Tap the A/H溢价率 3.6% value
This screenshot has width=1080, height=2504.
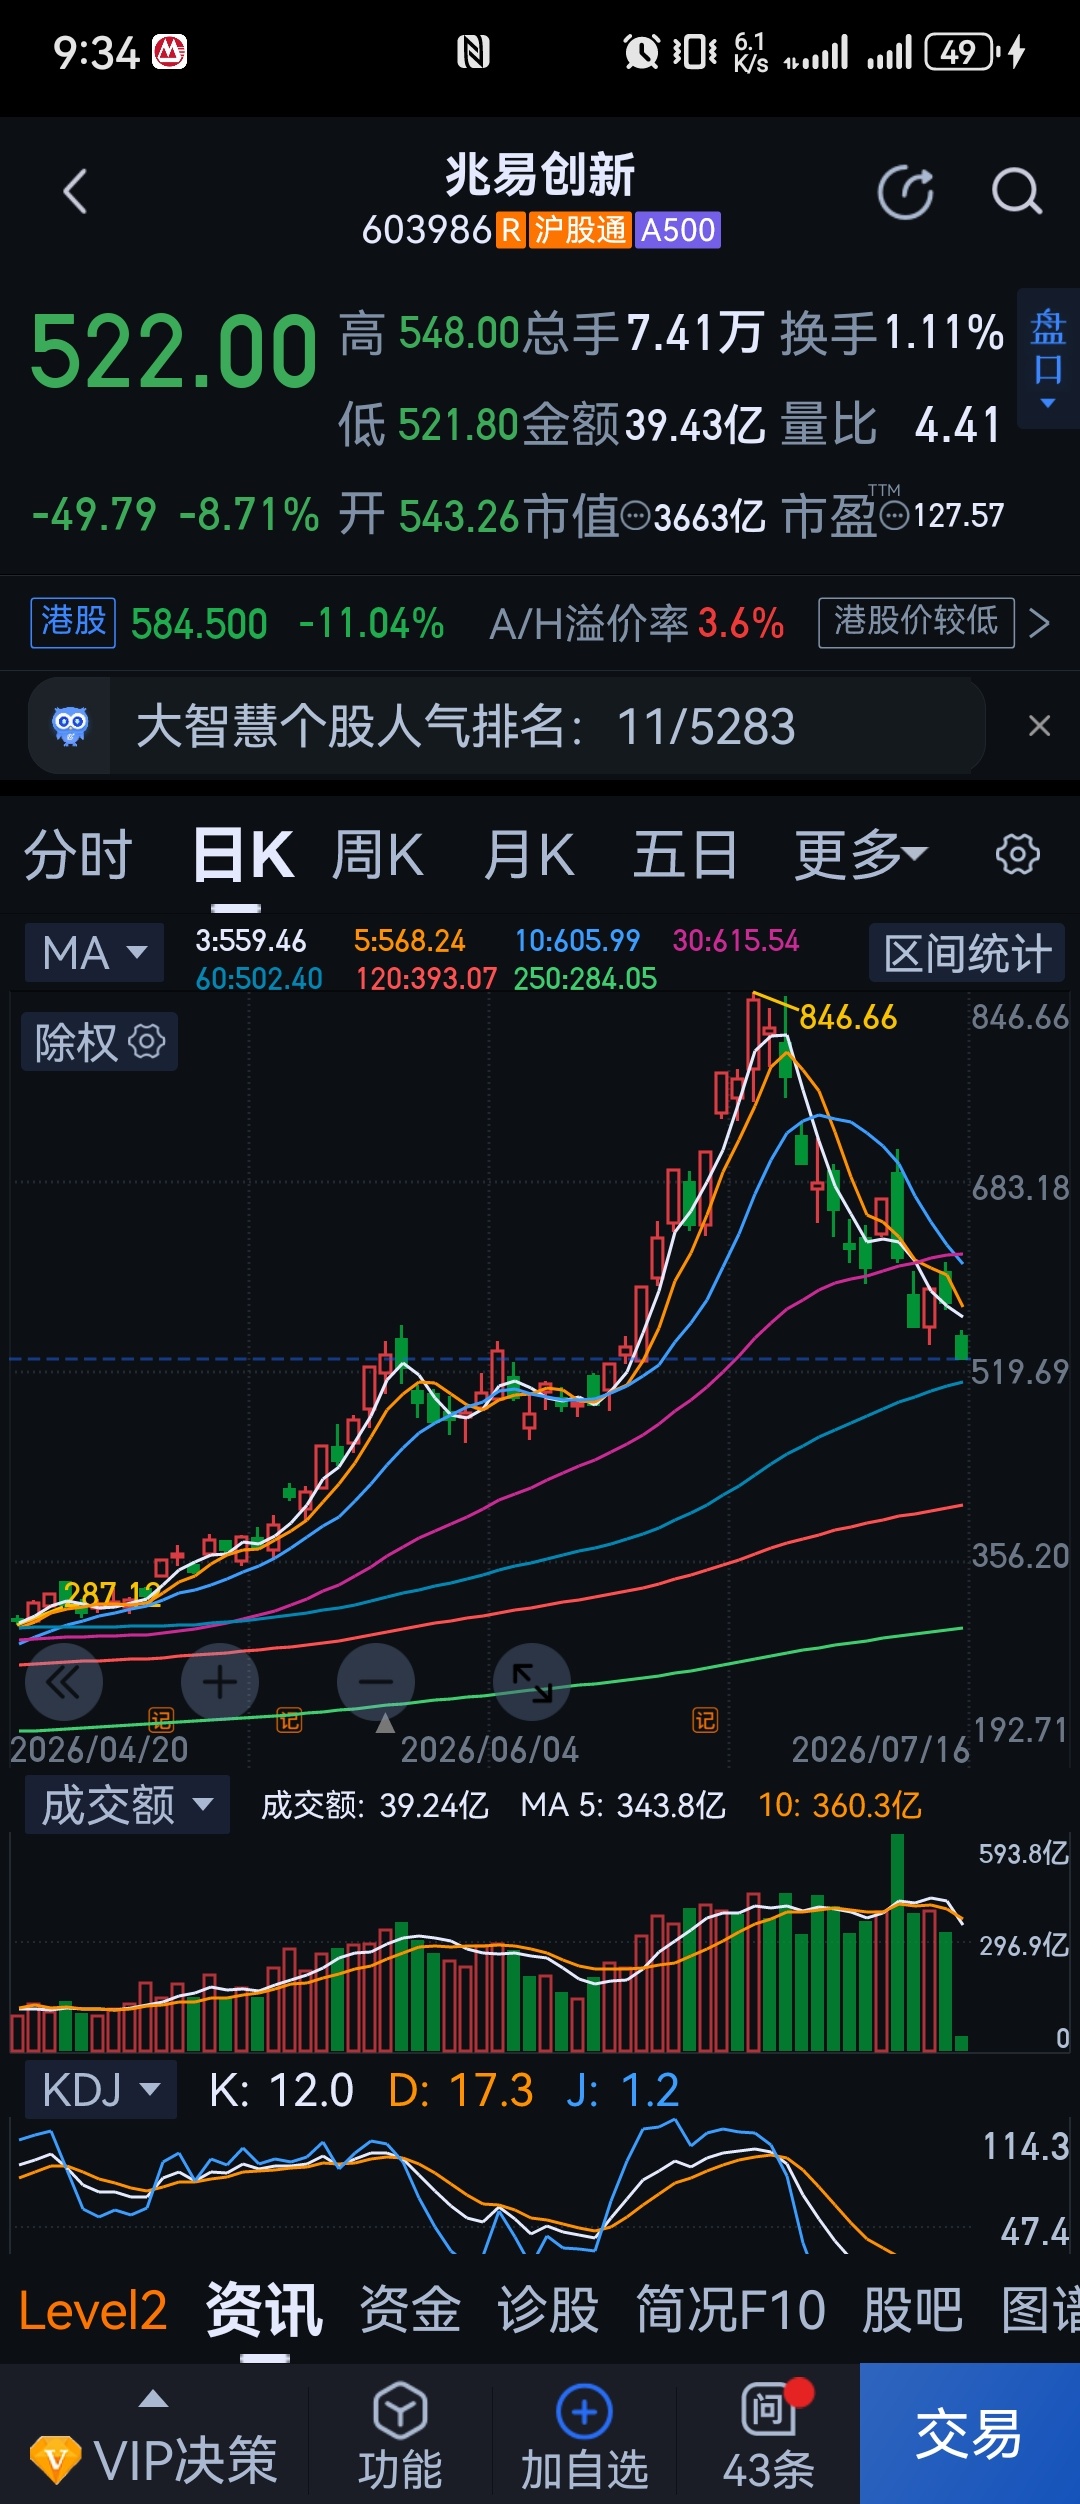[x=741, y=624]
